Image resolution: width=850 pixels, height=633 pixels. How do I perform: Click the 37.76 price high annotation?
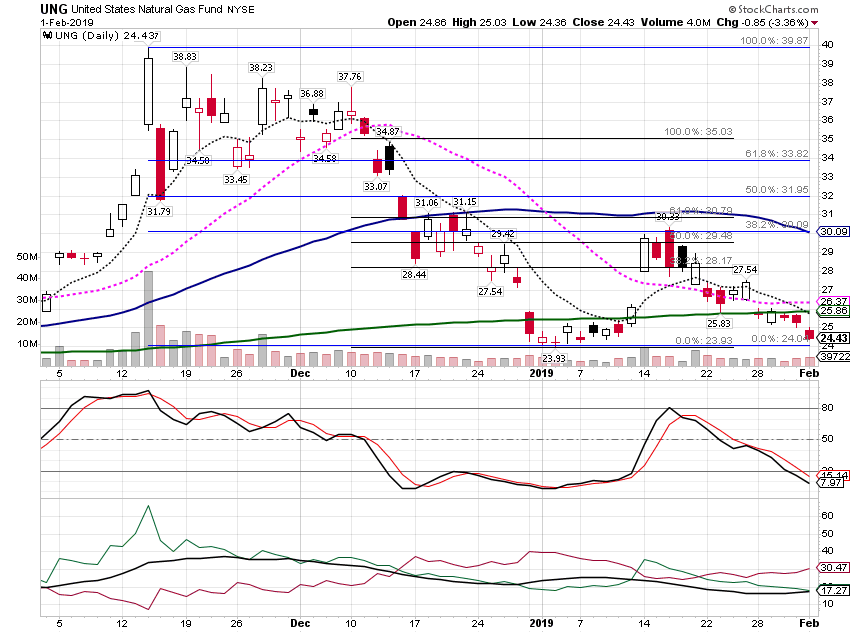350,76
